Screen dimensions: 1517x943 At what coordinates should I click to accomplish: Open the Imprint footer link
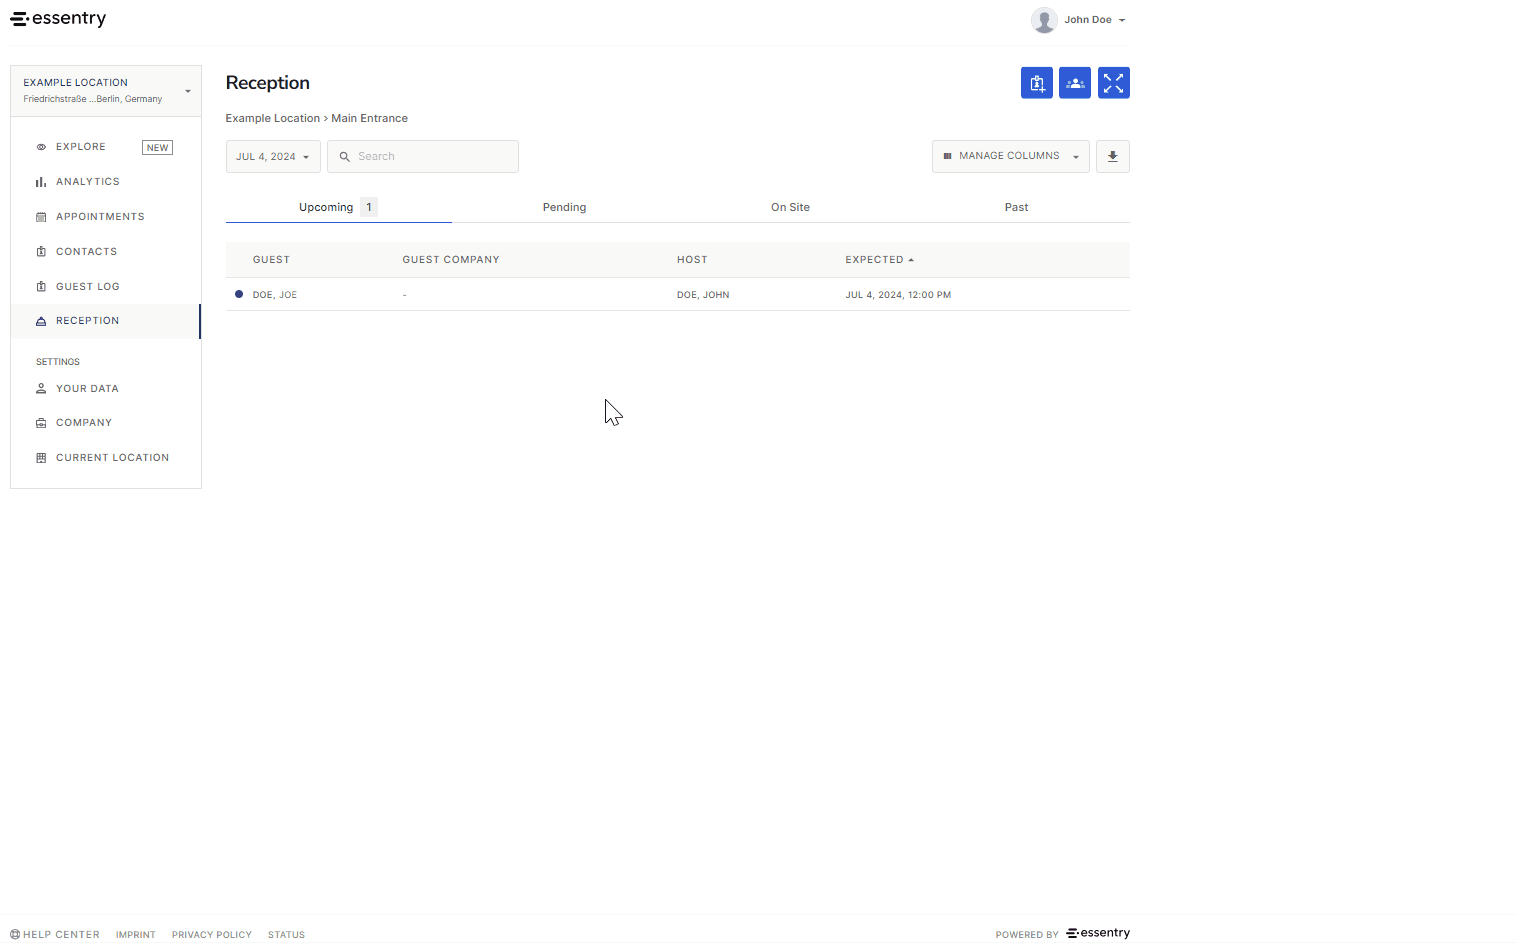pyautogui.click(x=136, y=935)
